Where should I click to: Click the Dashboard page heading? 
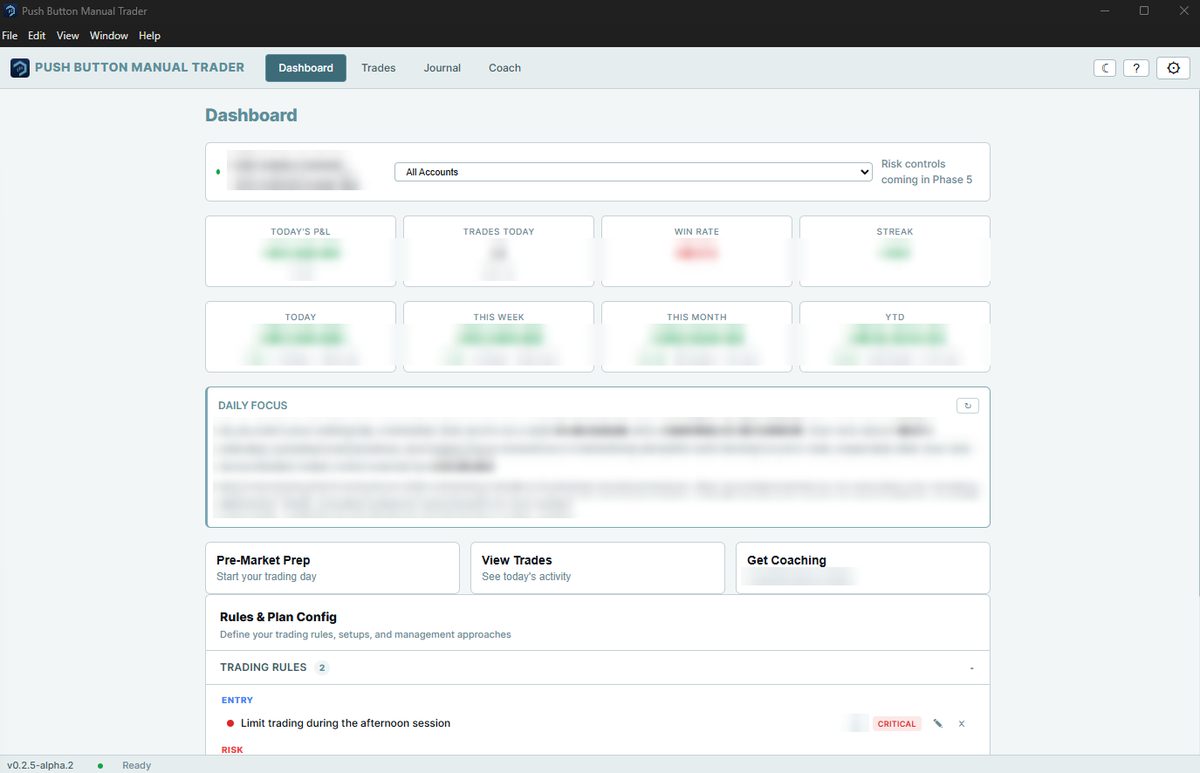coord(251,115)
